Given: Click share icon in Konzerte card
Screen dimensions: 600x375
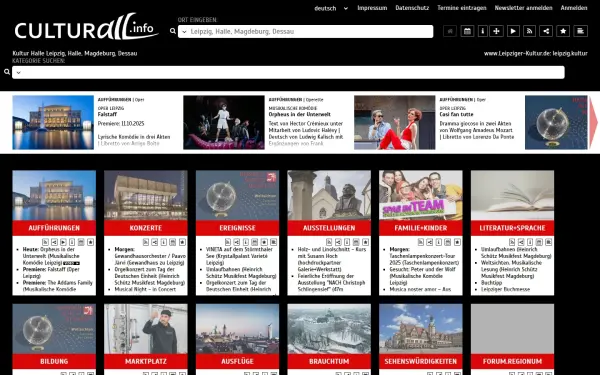Looking at the screenshot, I should click(155, 242).
